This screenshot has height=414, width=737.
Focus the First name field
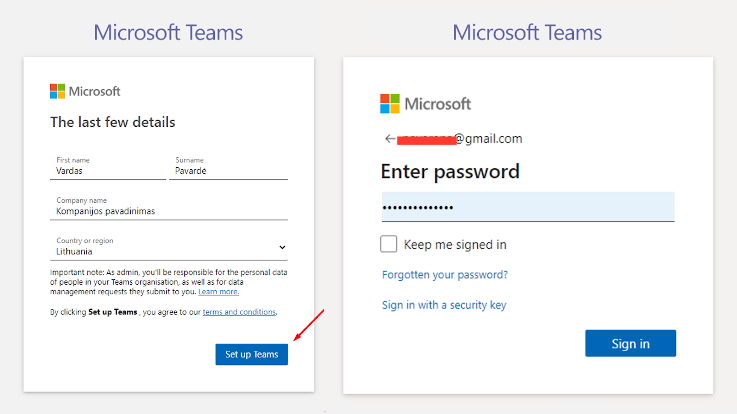[109, 171]
